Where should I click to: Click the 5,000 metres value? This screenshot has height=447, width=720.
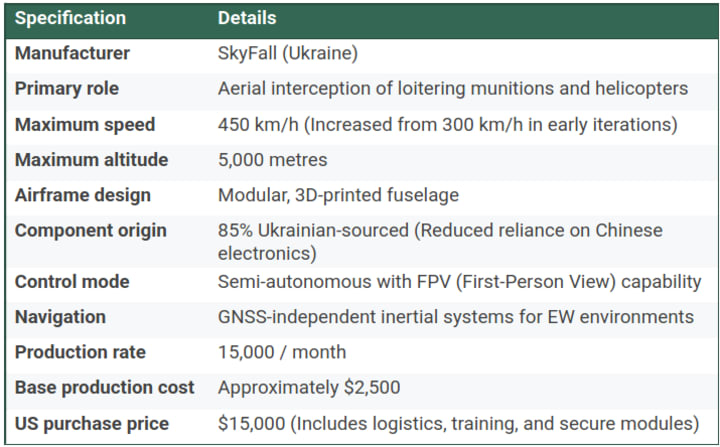coord(272,160)
